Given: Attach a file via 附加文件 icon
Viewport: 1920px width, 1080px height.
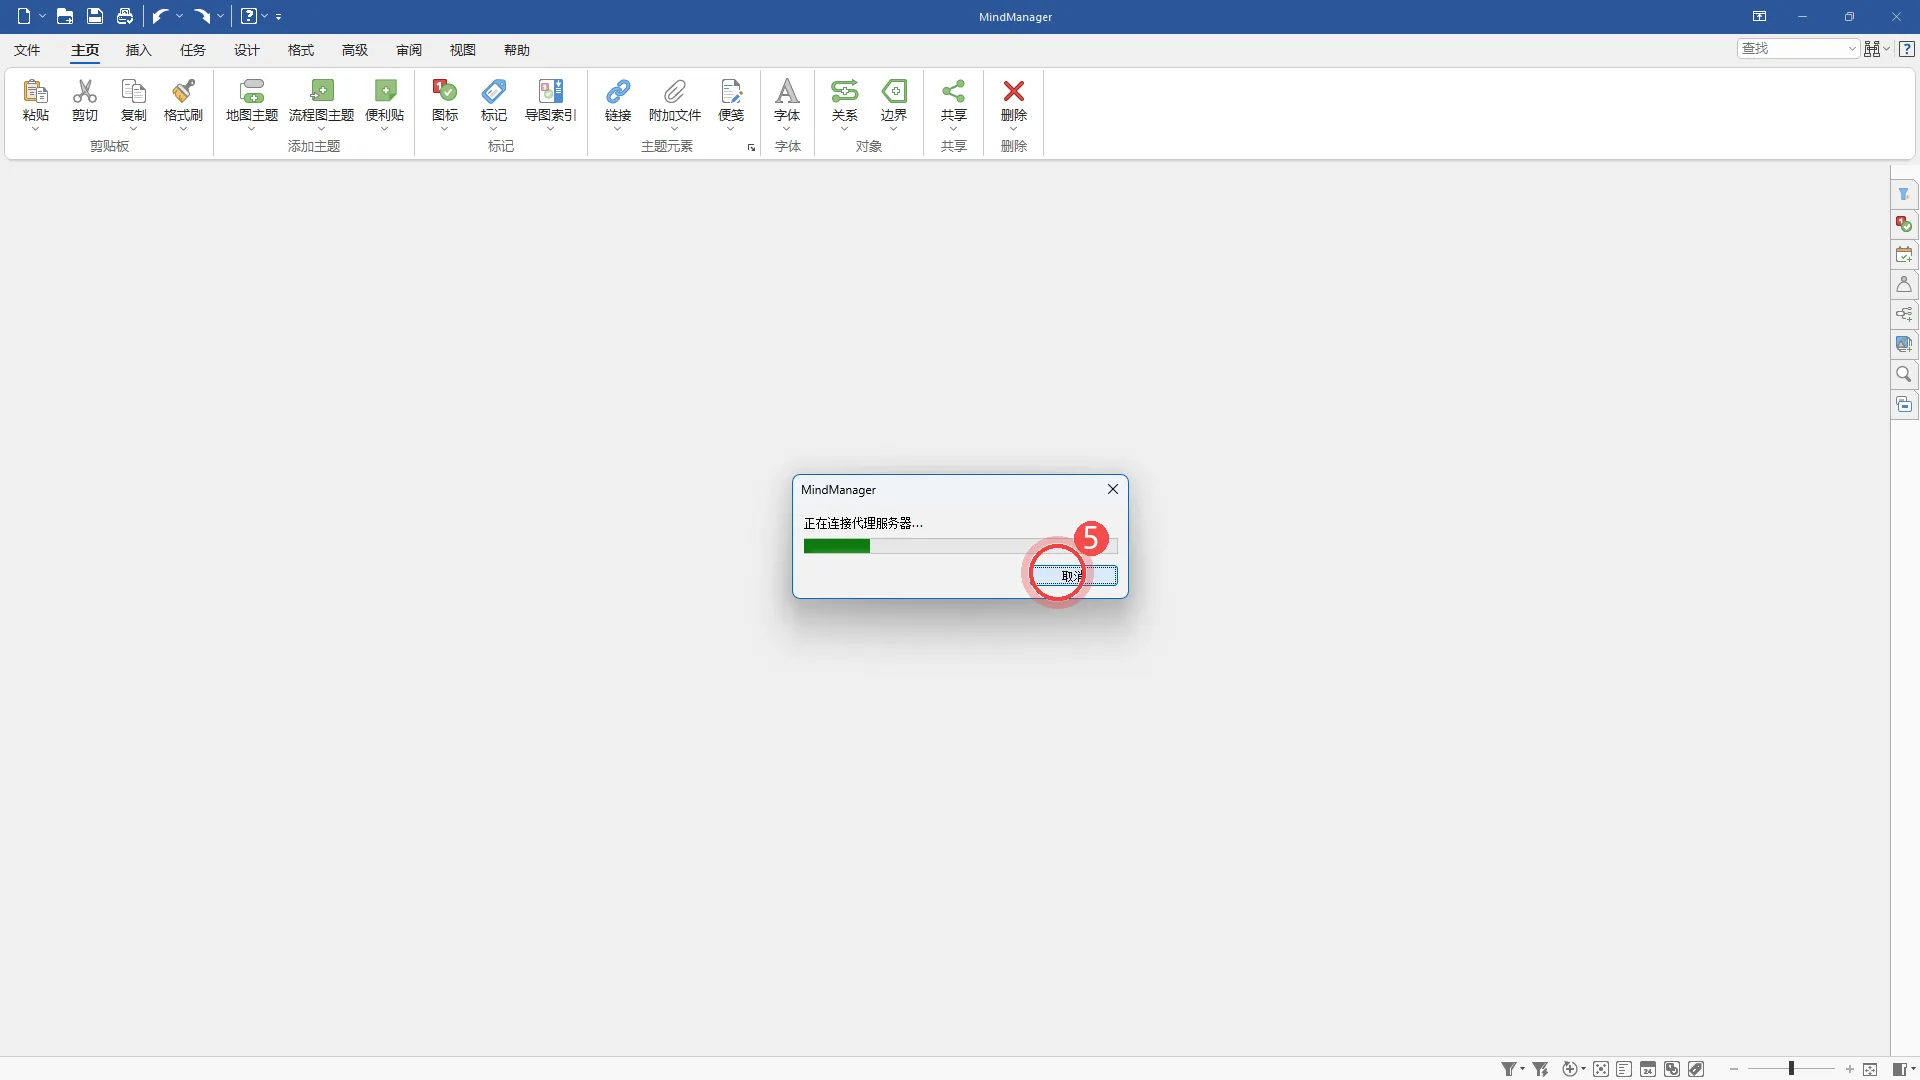Looking at the screenshot, I should pos(675,92).
